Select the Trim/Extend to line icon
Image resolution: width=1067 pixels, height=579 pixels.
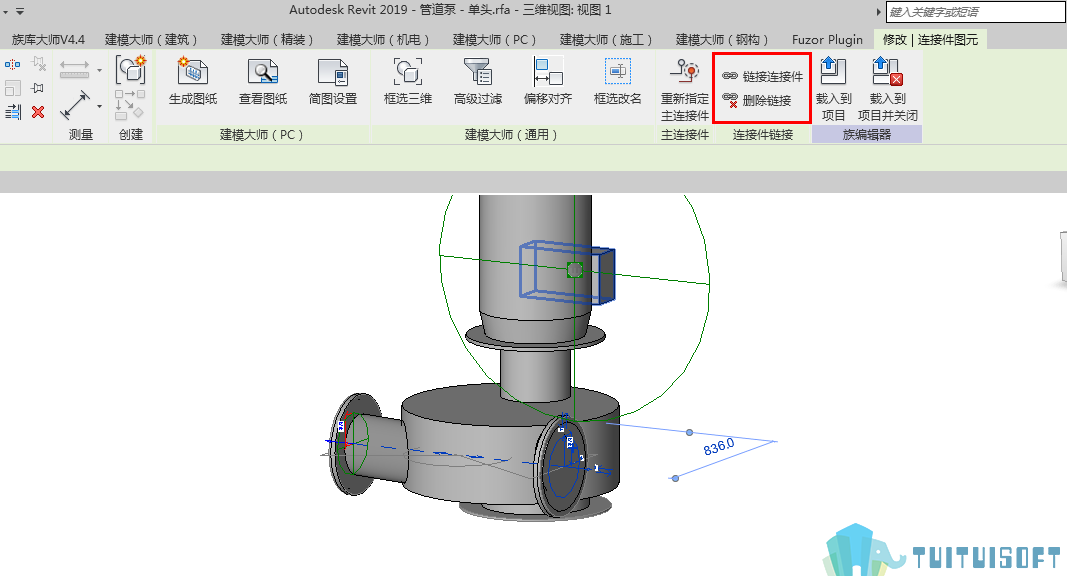pyautogui.click(x=12, y=112)
